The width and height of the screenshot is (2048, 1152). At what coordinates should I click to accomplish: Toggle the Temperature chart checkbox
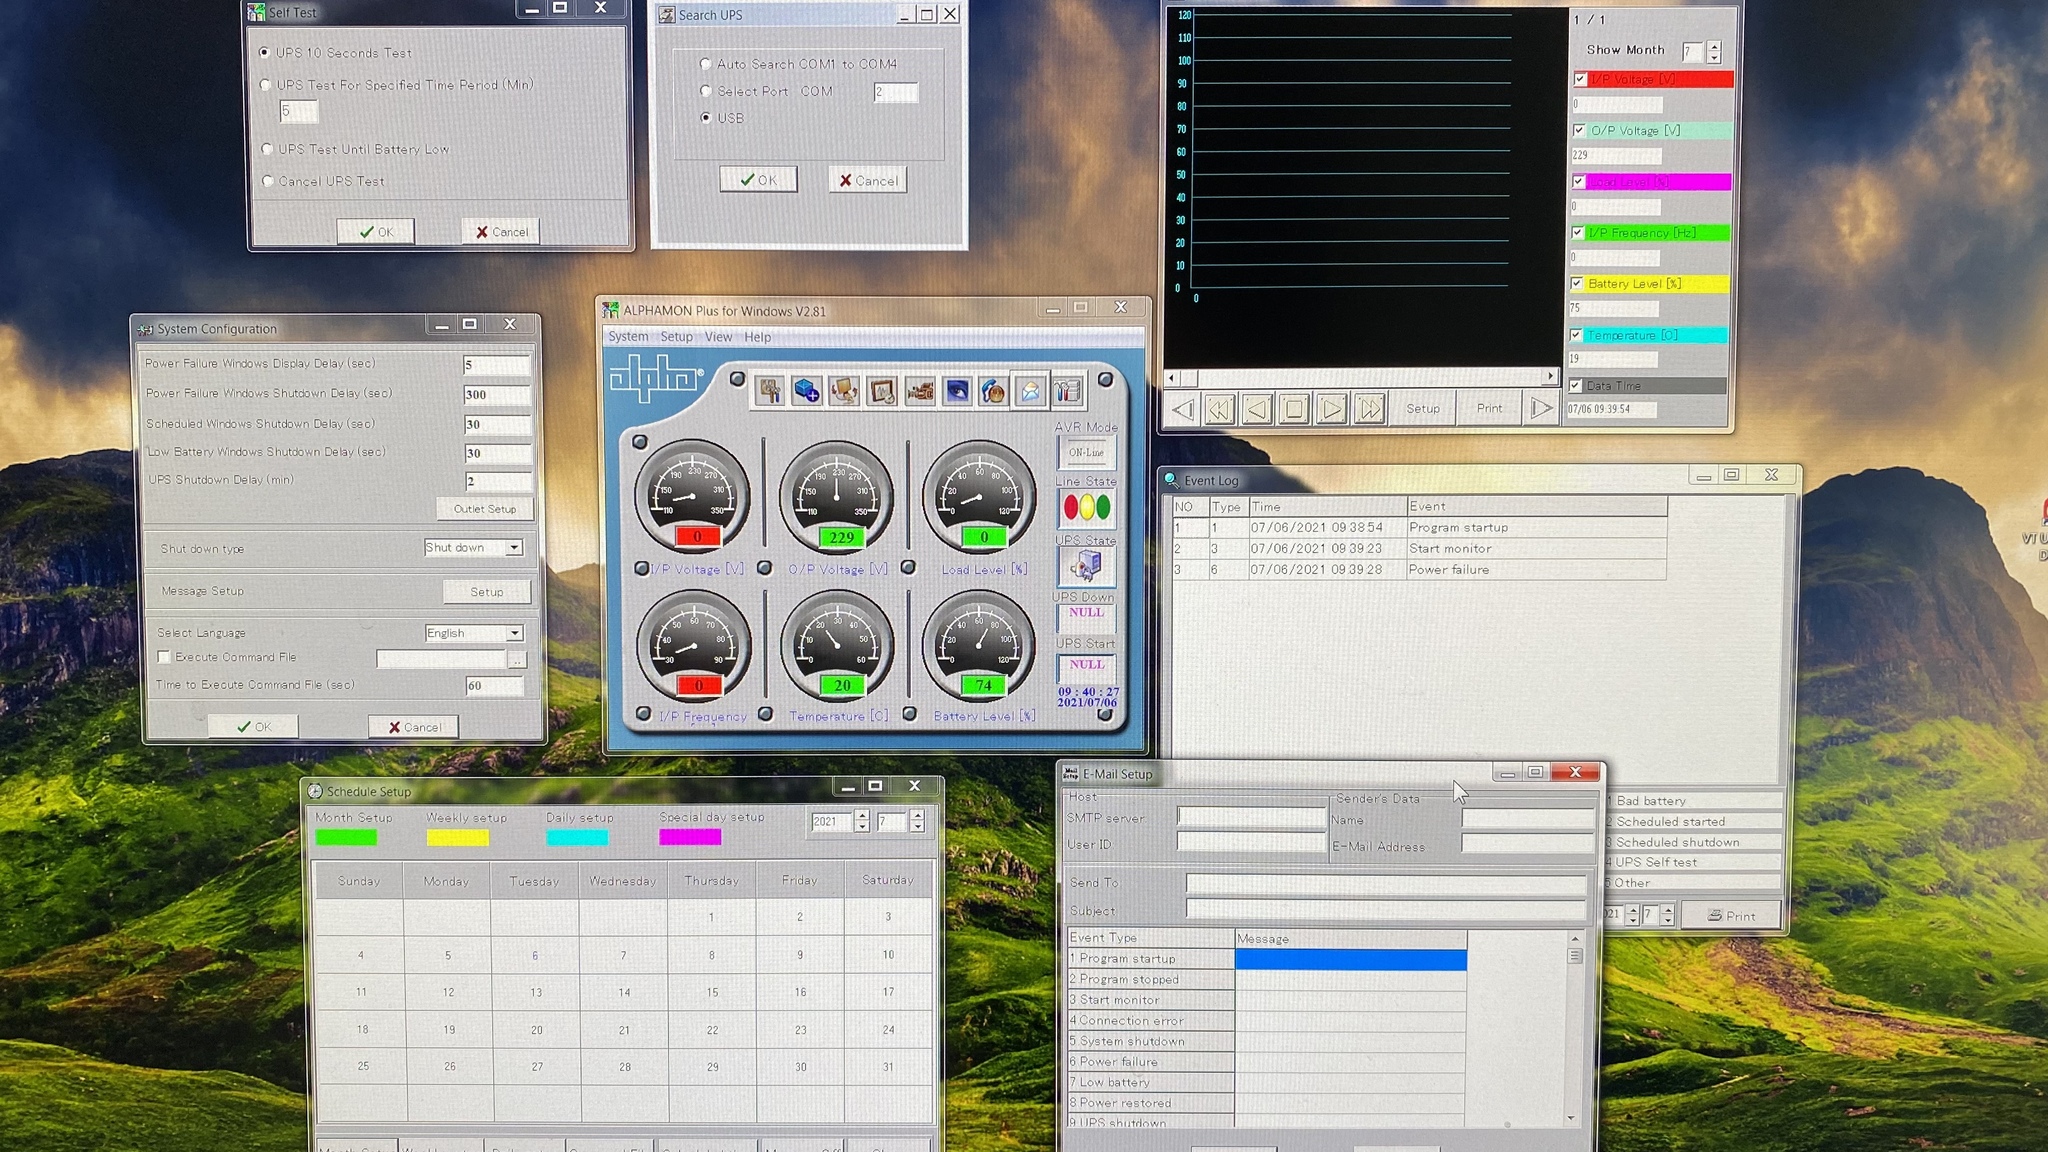point(1576,335)
